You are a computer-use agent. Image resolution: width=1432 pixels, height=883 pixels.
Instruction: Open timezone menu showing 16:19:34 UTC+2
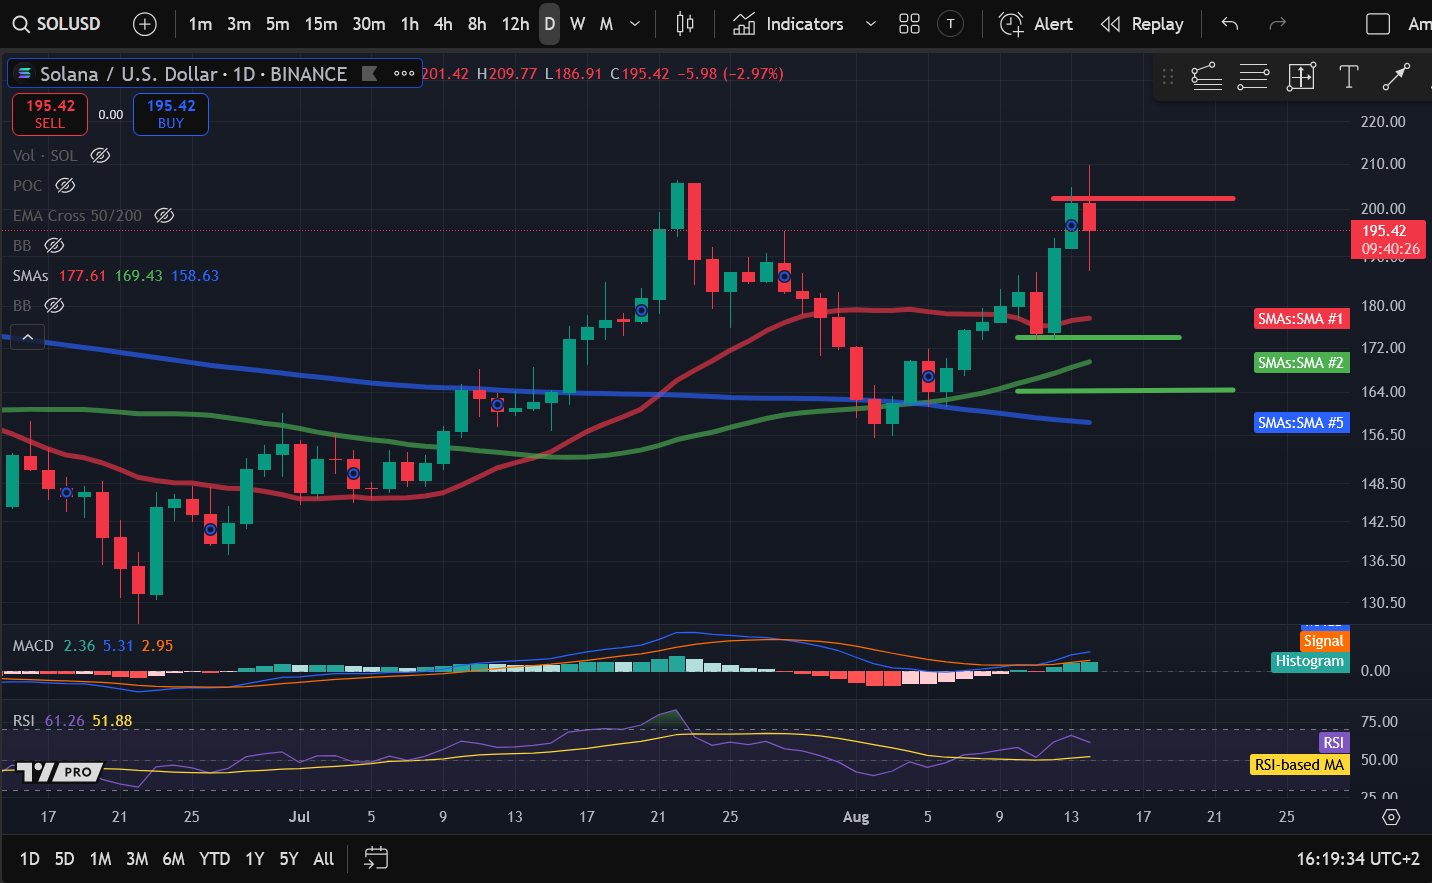1358,859
